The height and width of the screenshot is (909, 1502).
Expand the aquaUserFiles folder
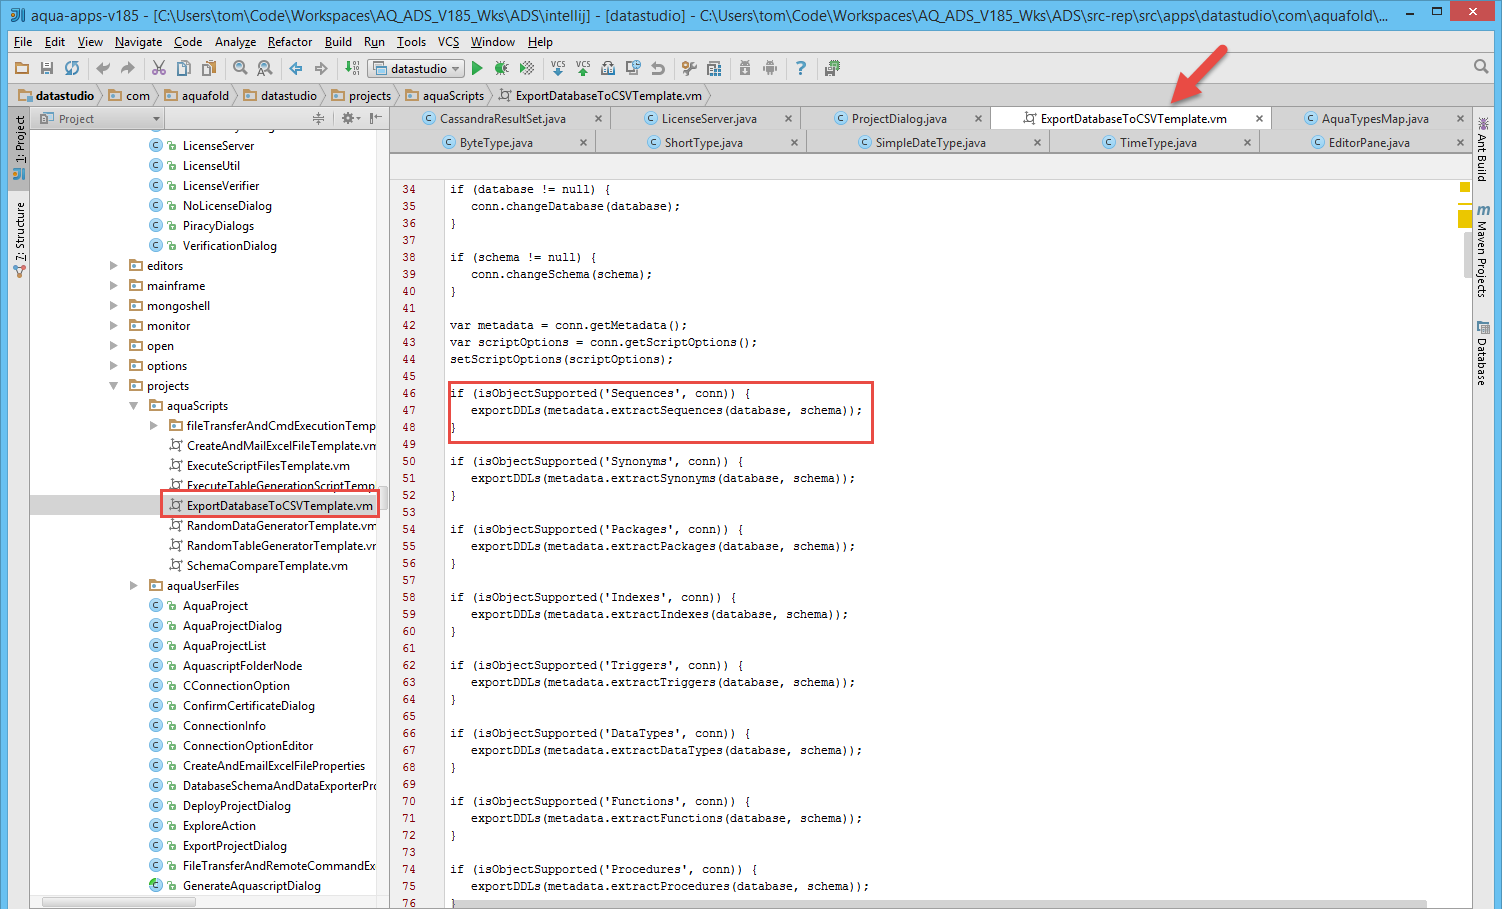point(134,586)
